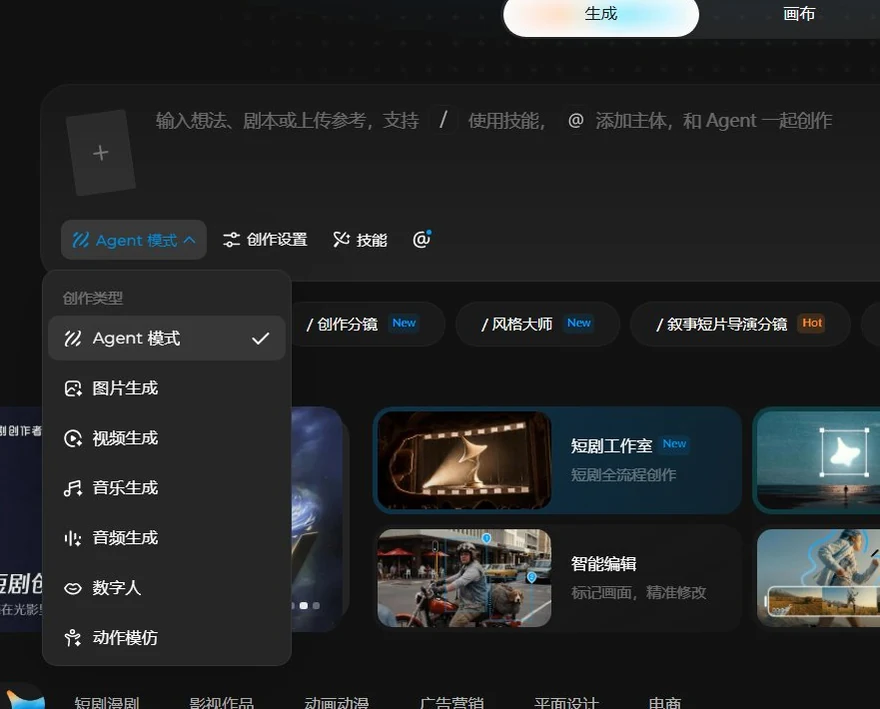Open the 智能编辑 card

click(557, 578)
